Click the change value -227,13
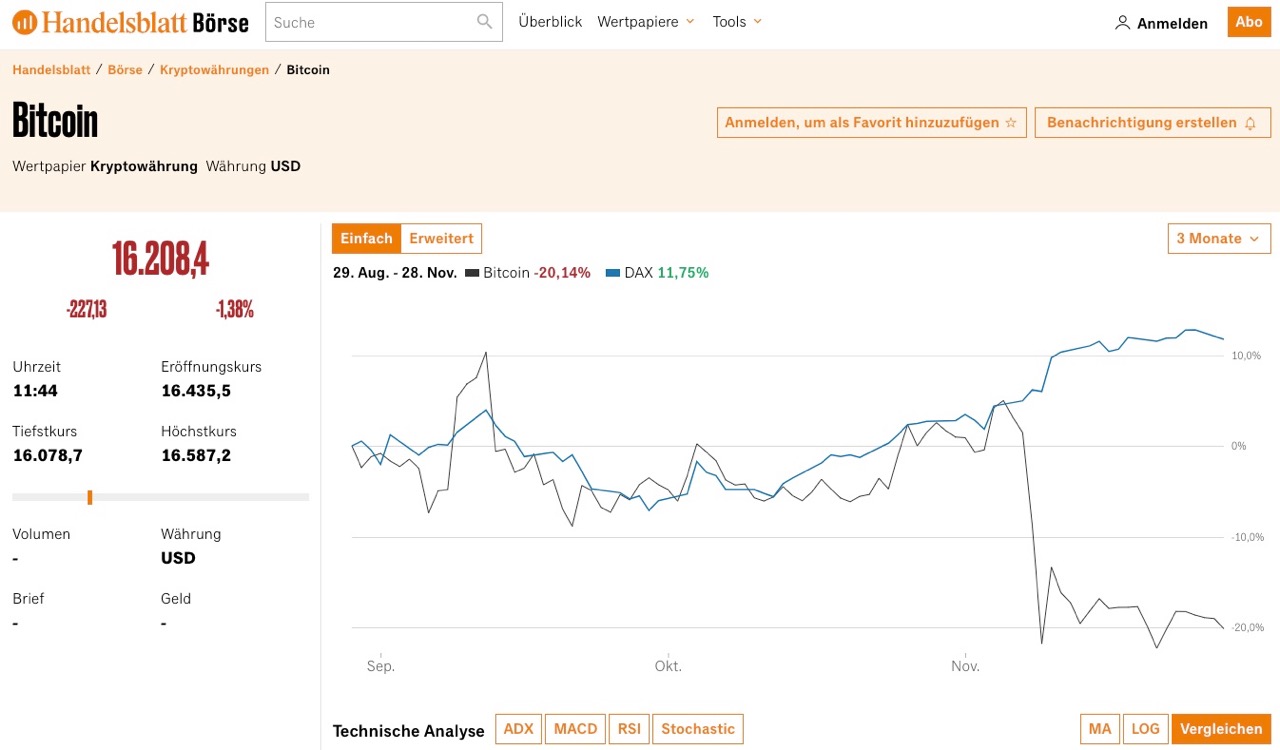This screenshot has height=750, width=1280. coord(86,310)
